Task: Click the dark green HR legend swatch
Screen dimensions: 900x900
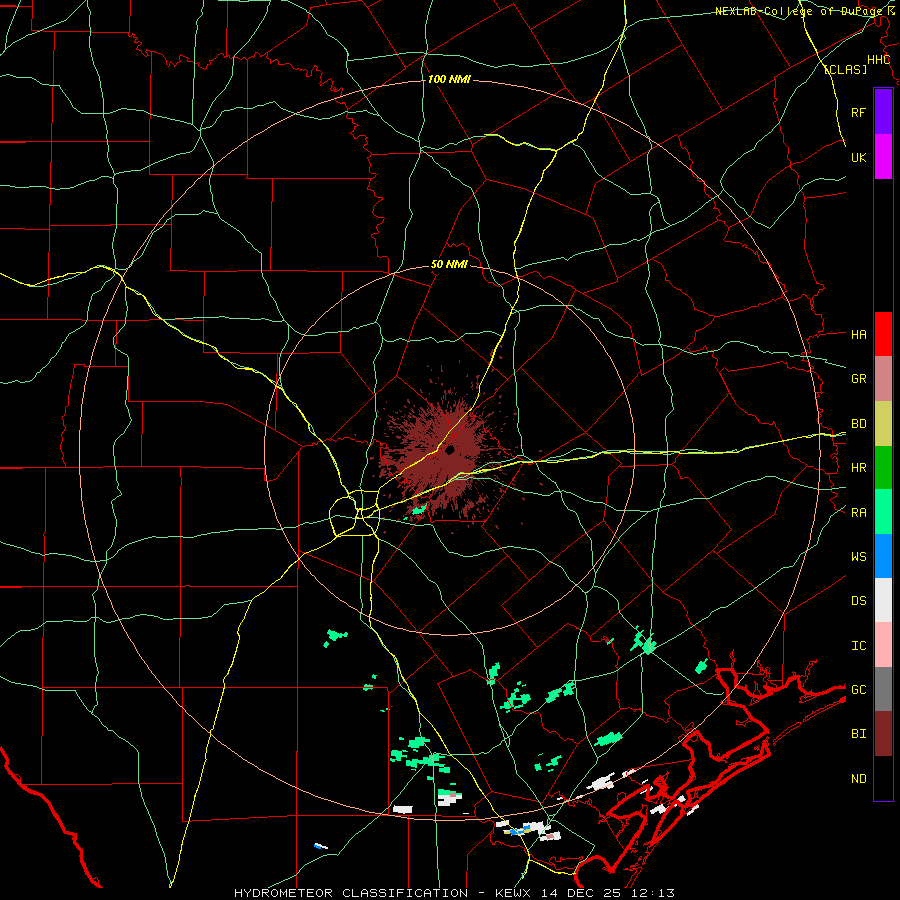Action: click(x=883, y=468)
